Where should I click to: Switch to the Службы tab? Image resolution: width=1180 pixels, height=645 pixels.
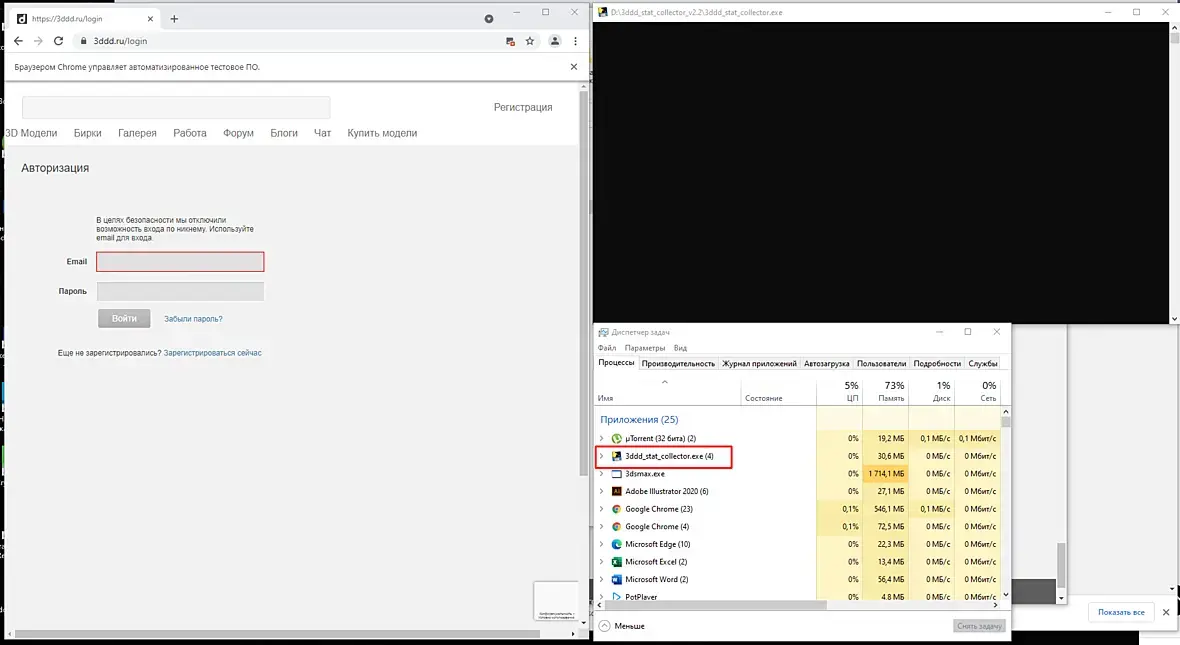(983, 364)
